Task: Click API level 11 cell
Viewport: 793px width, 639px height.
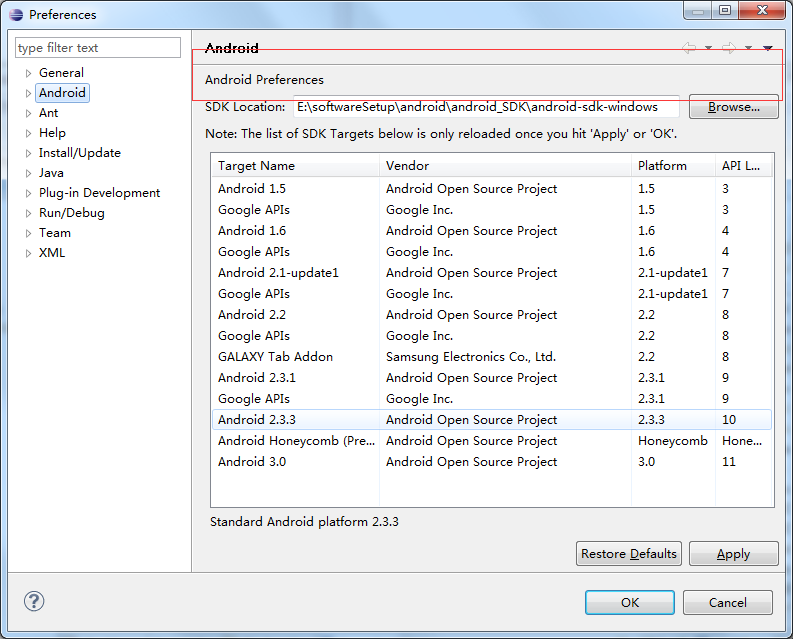Action: click(729, 462)
